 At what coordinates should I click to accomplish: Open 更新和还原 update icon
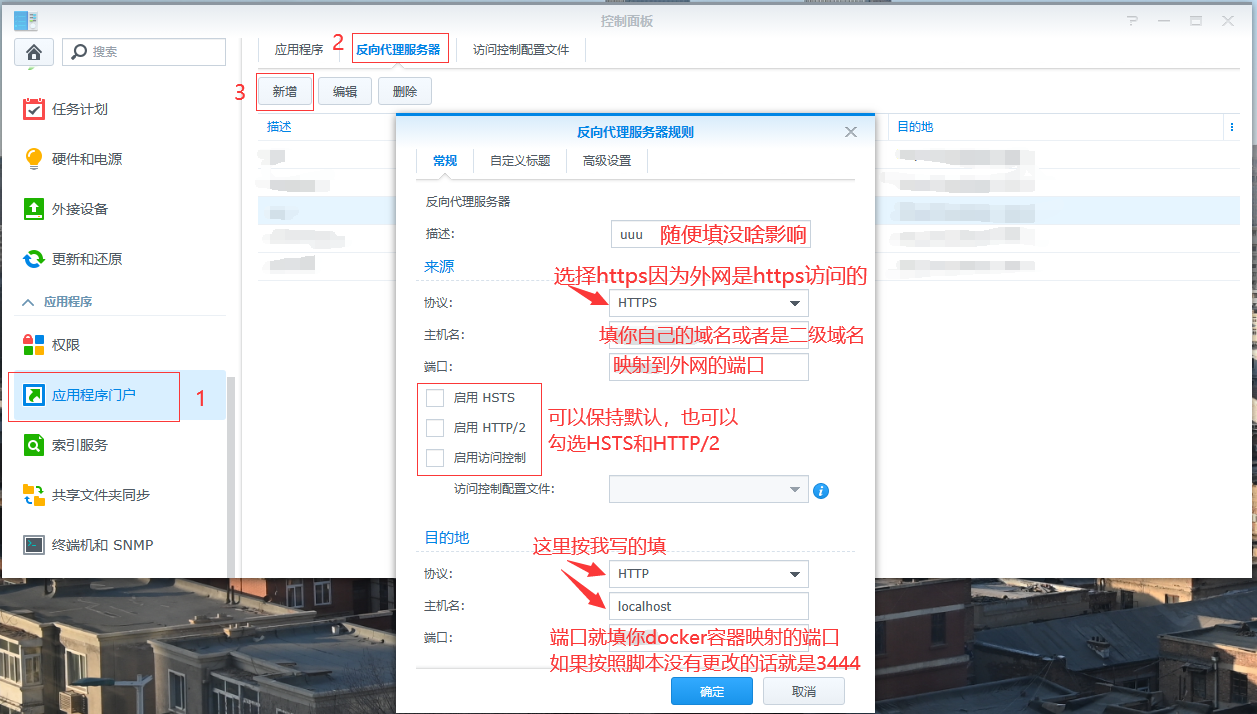(34, 259)
